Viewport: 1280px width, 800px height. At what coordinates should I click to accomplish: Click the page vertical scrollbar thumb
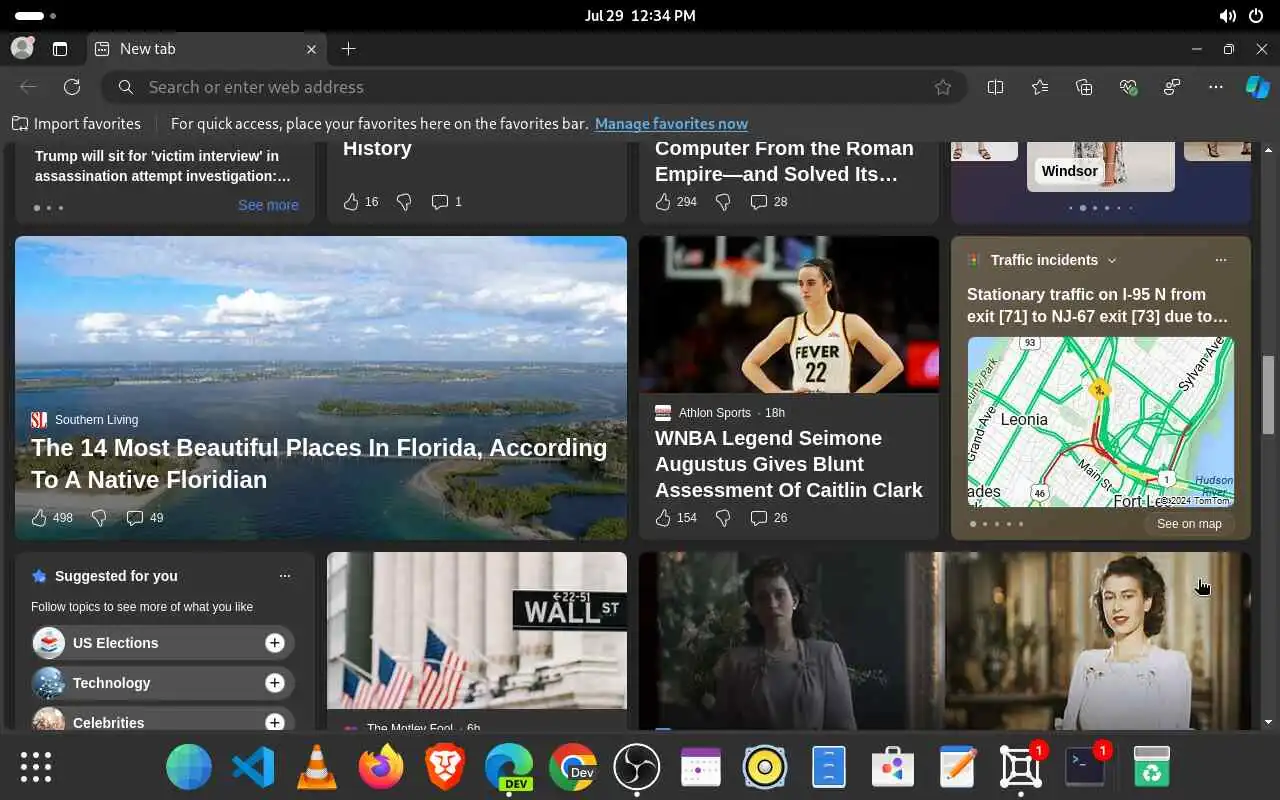point(1268,394)
